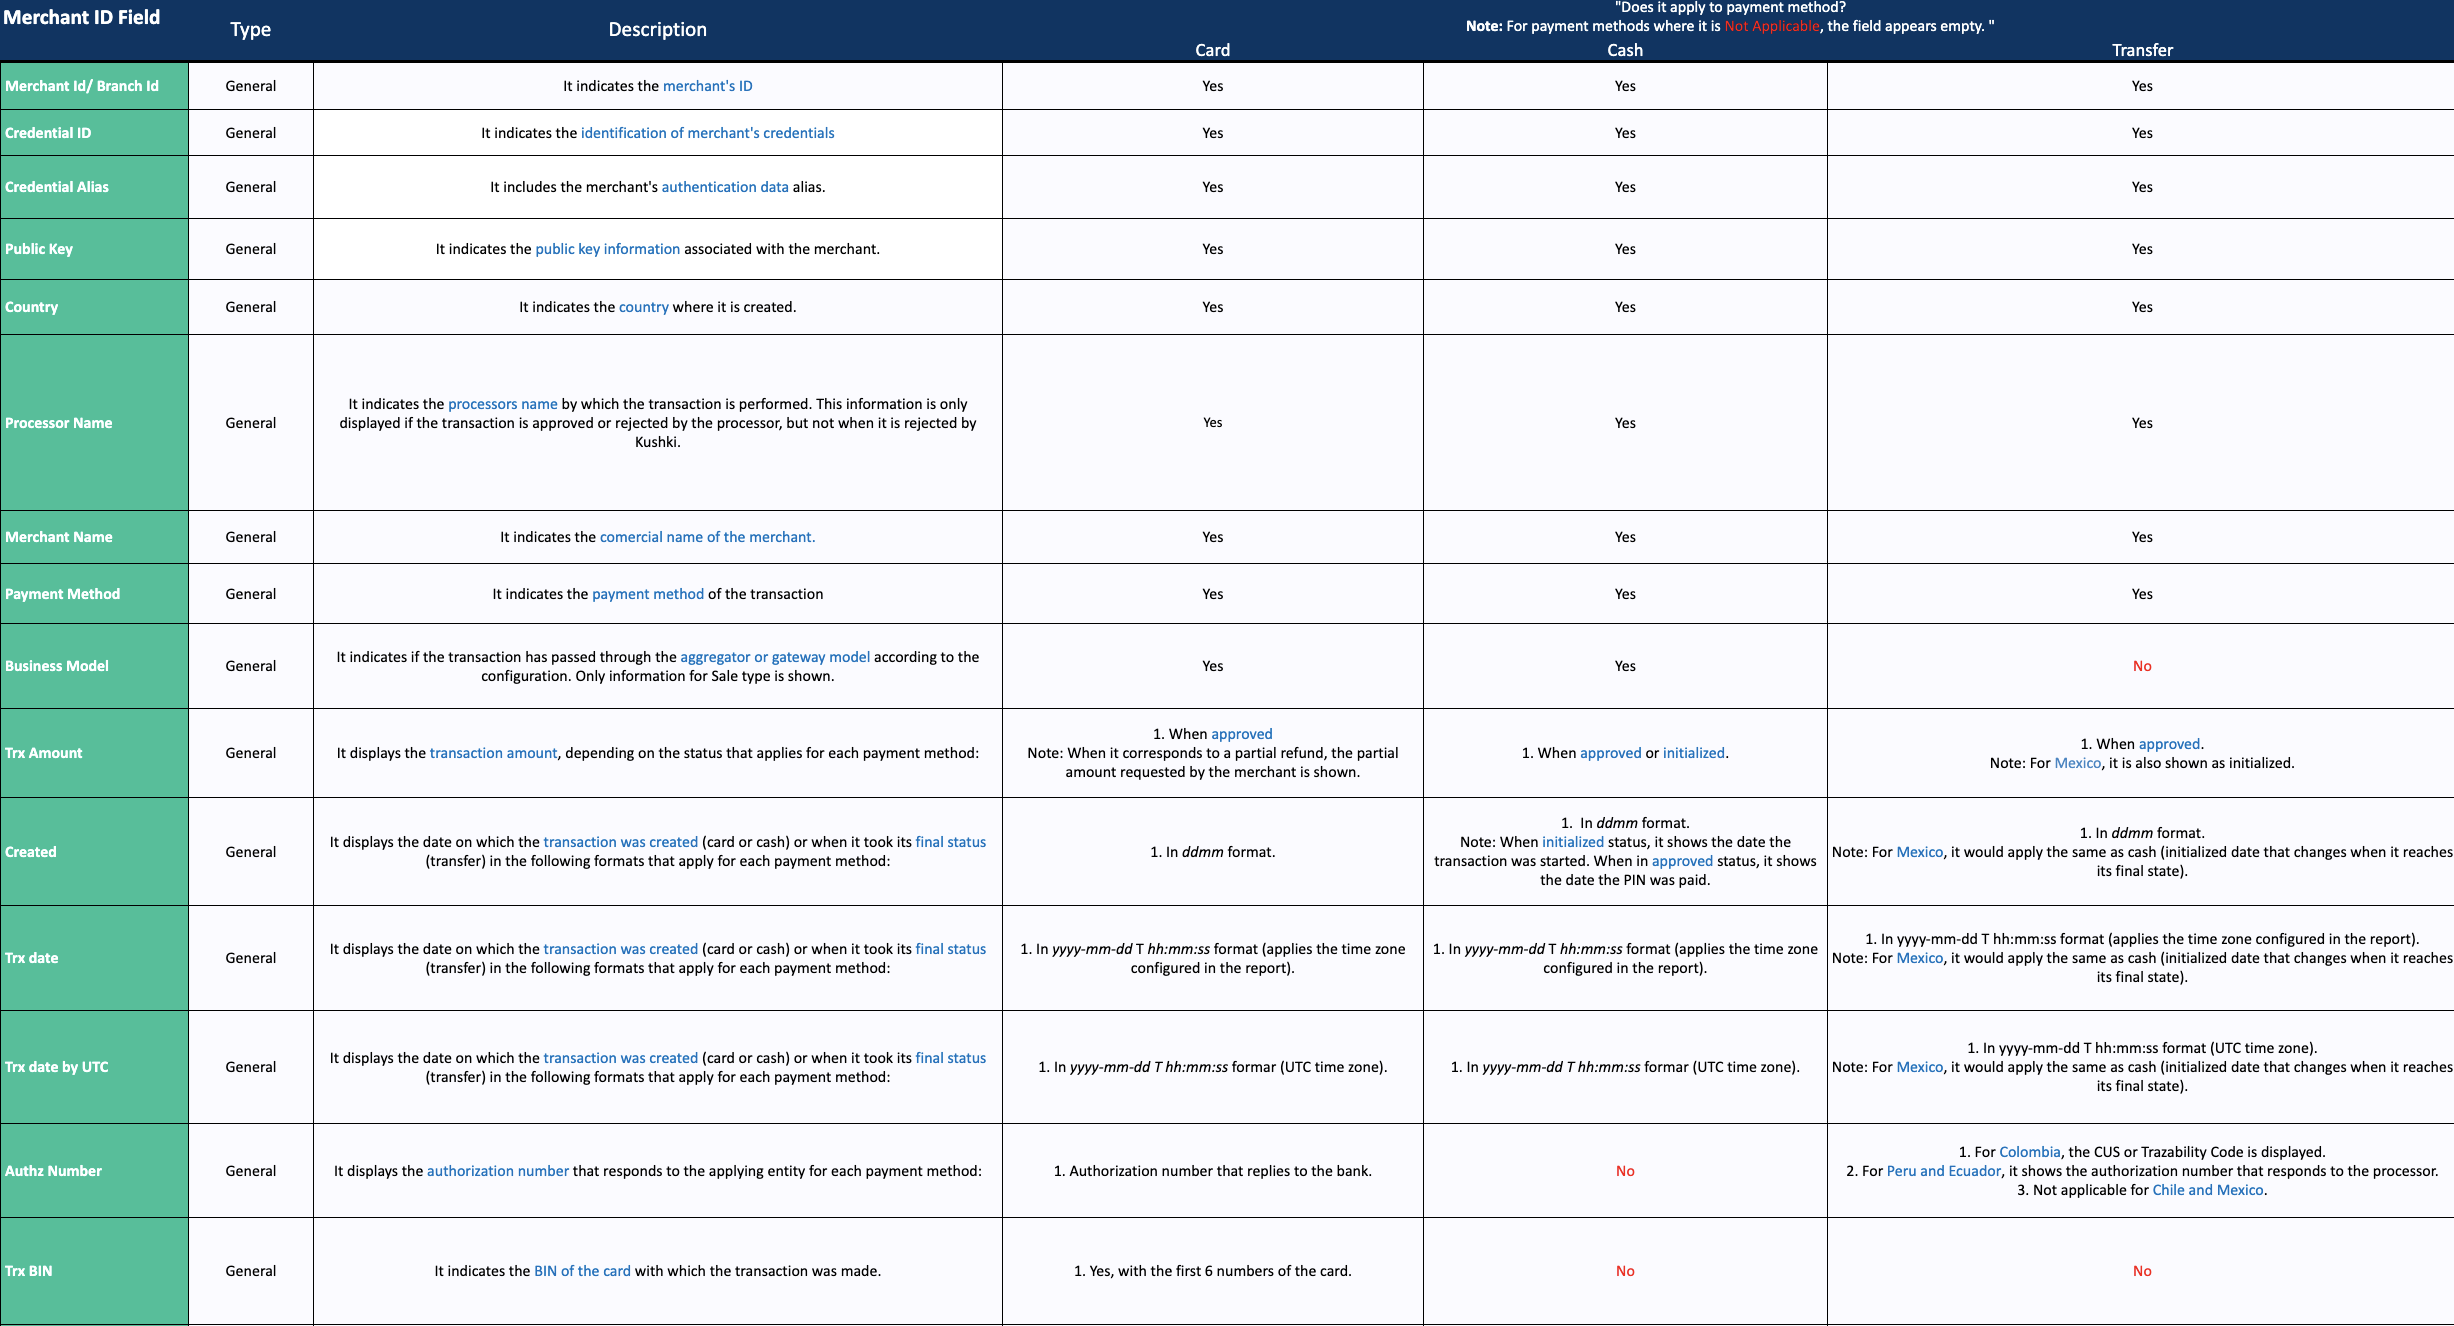Screen dimensions: 2454x1326
Task: Click the "authorization number" blue text
Action: pyautogui.click(x=497, y=1171)
